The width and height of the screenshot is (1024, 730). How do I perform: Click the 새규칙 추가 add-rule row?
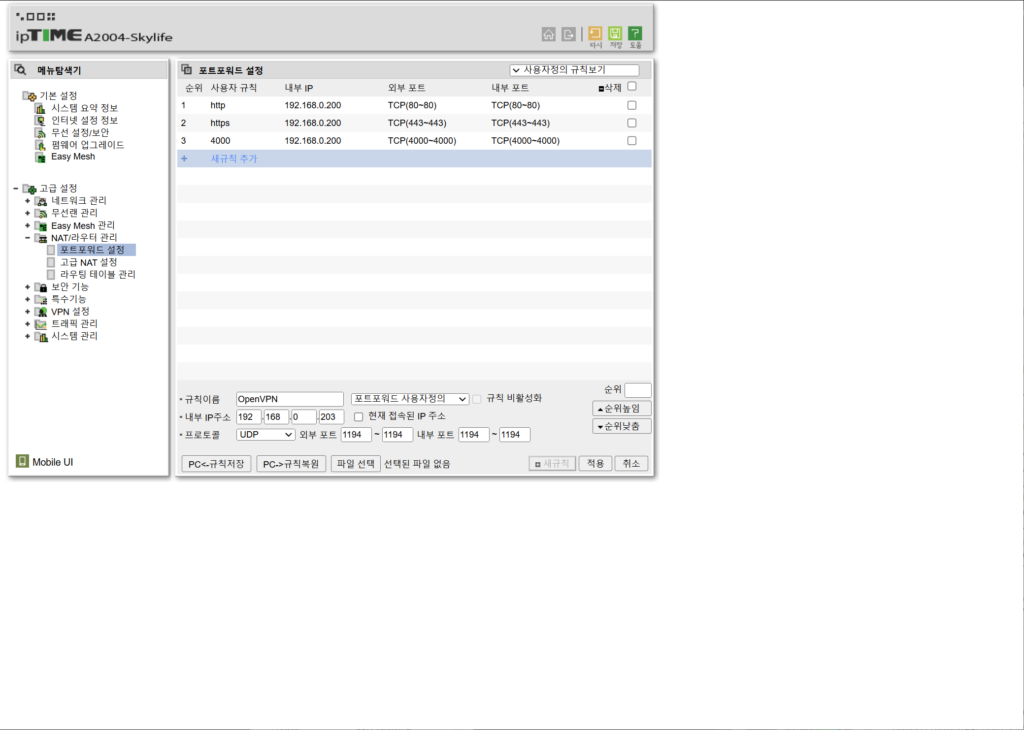point(234,159)
